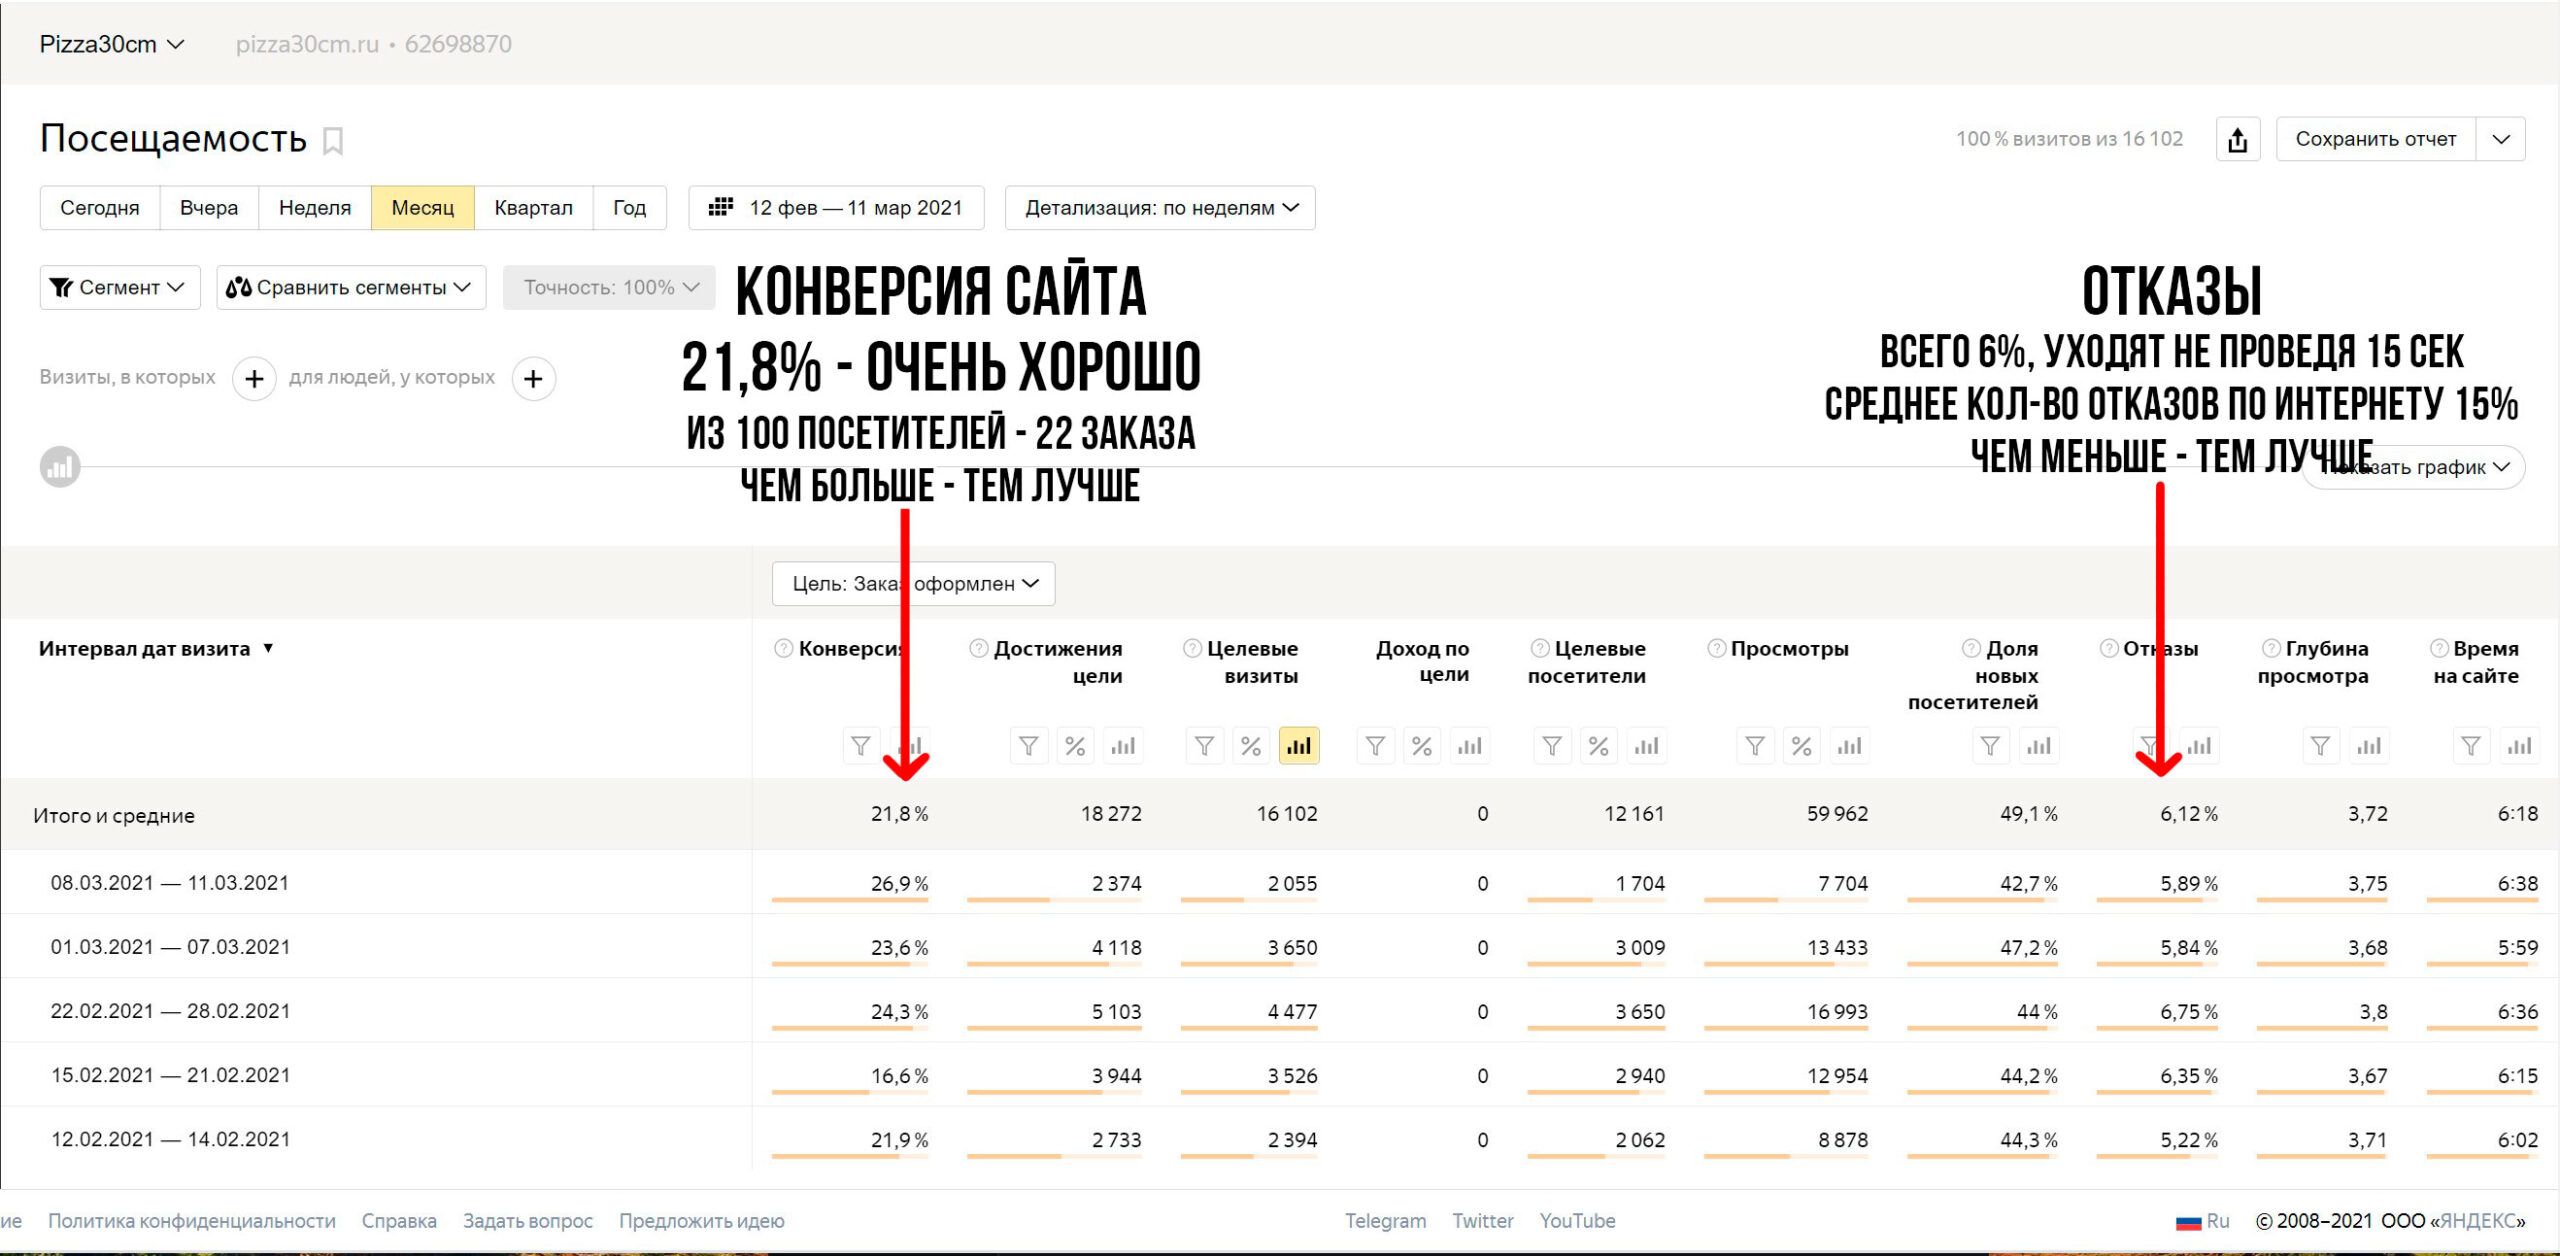The width and height of the screenshot is (2560, 1256).
Task: Click chart icon under Время на сайте
Action: [2519, 746]
